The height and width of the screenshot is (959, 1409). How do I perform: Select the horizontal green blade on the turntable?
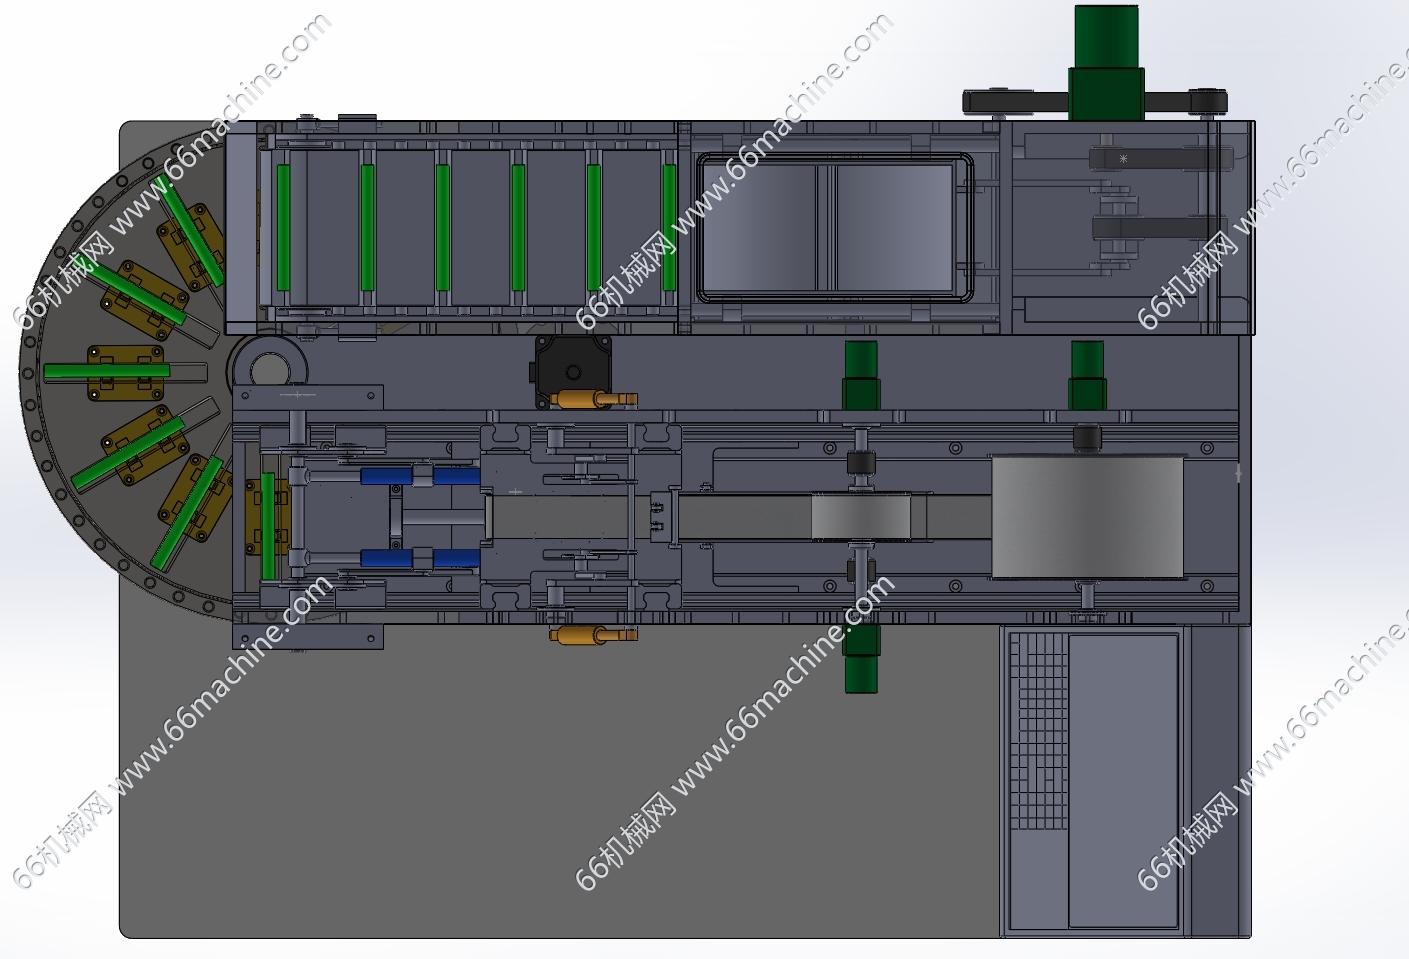point(107,372)
